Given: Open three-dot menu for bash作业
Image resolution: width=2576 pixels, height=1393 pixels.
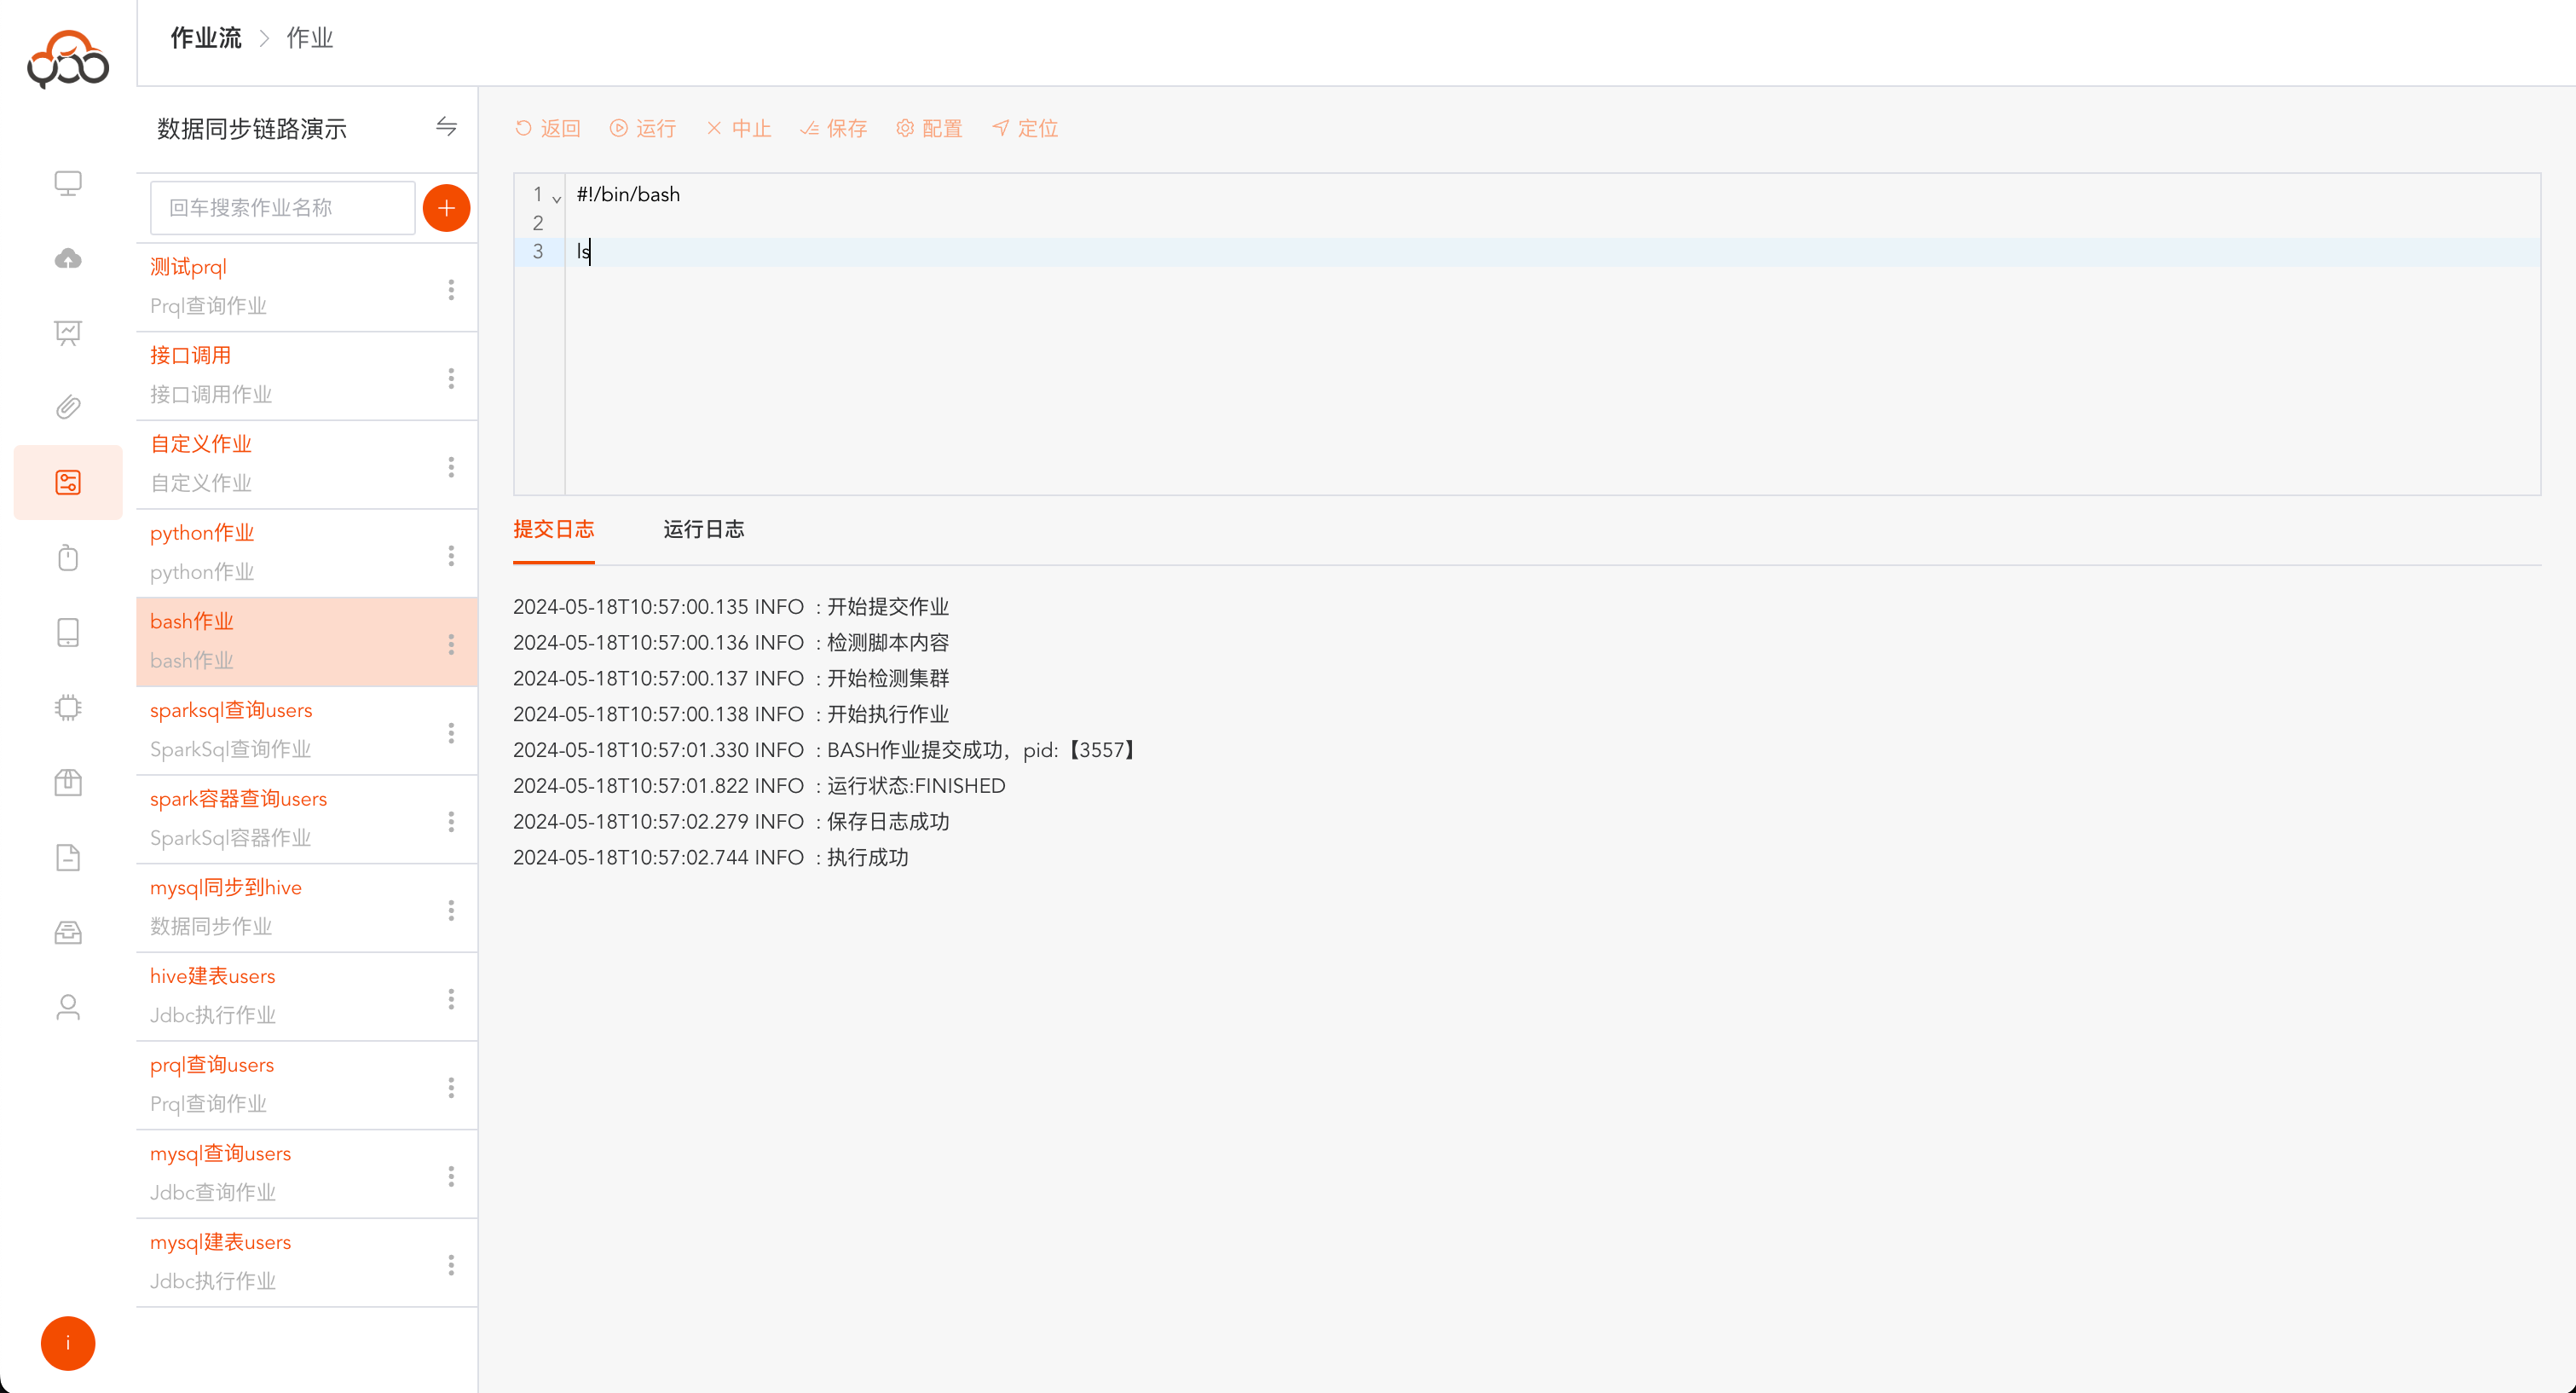Looking at the screenshot, I should 451,644.
